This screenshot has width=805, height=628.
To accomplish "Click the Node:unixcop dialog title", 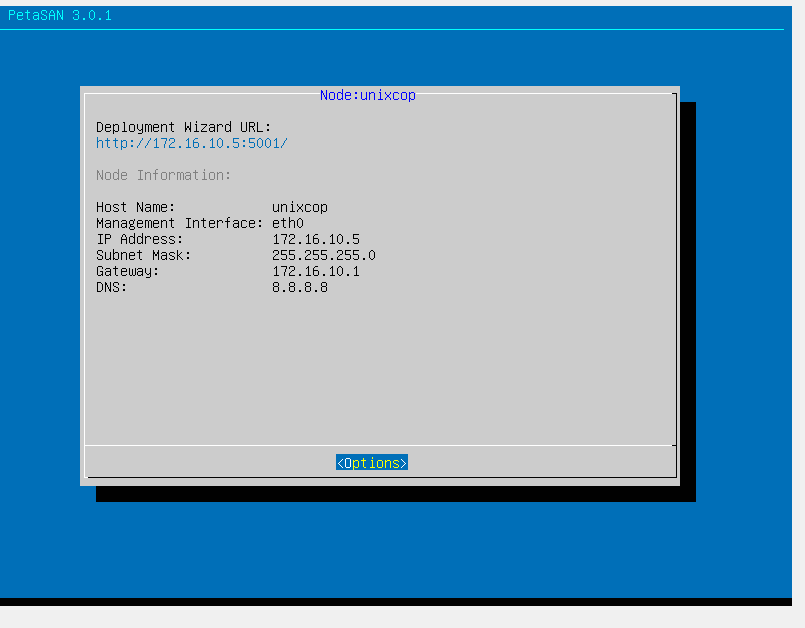I will pos(368,95).
